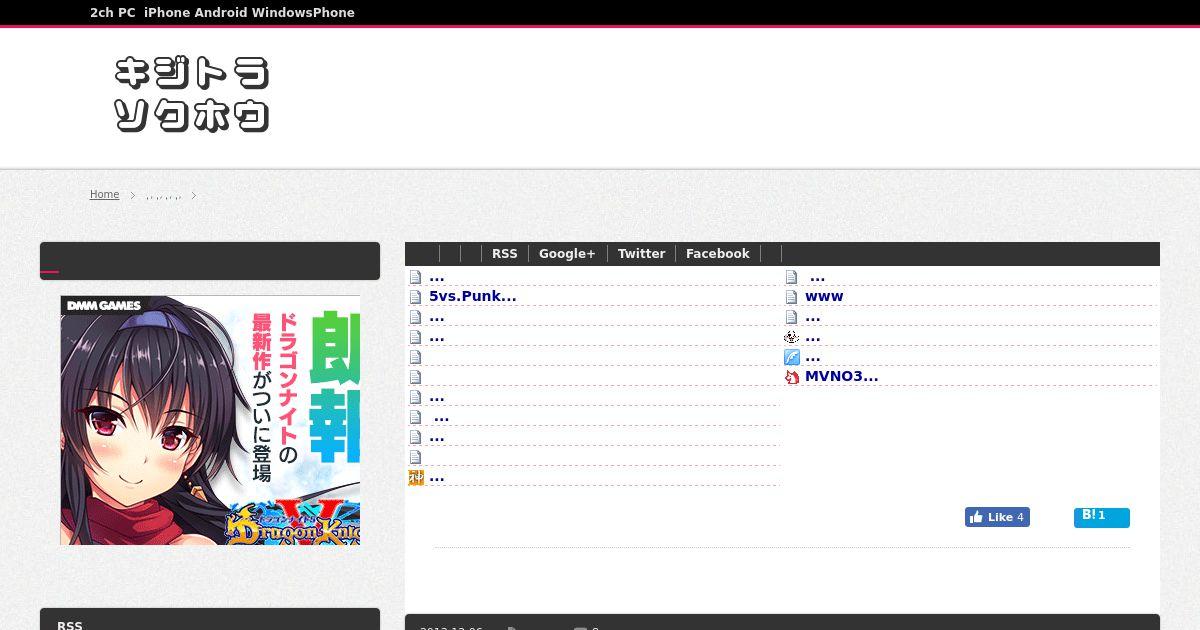Image resolution: width=1200 pixels, height=630 pixels.
Task: Click the Hatena B! bookmark button
Action: [x=1102, y=517]
